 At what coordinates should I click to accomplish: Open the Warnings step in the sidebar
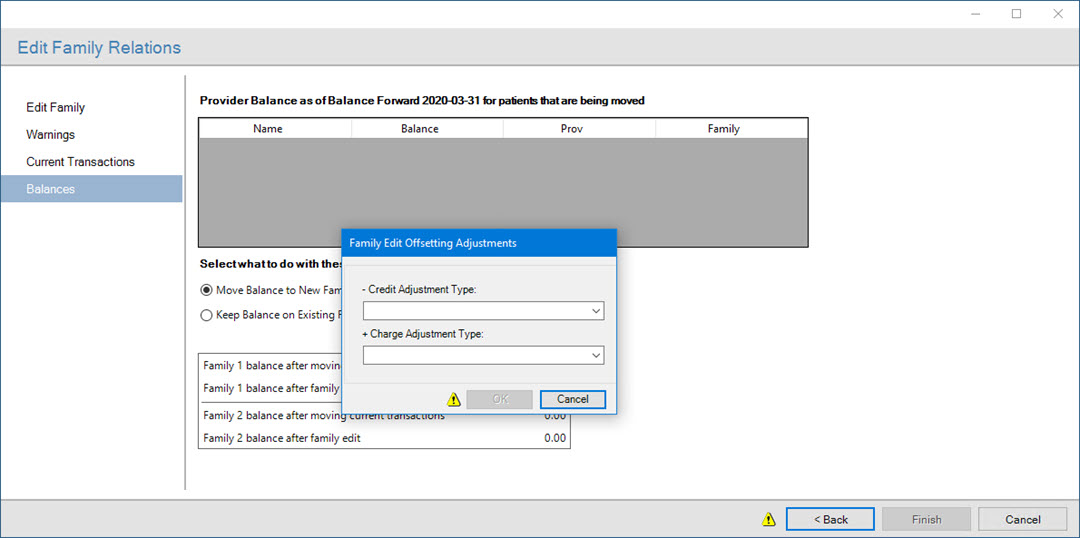(51, 134)
